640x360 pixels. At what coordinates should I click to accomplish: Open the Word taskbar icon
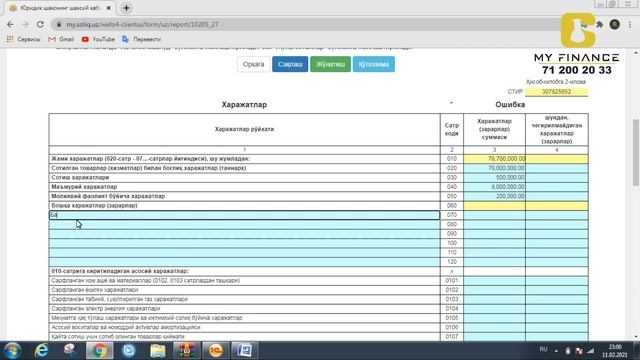(244, 351)
